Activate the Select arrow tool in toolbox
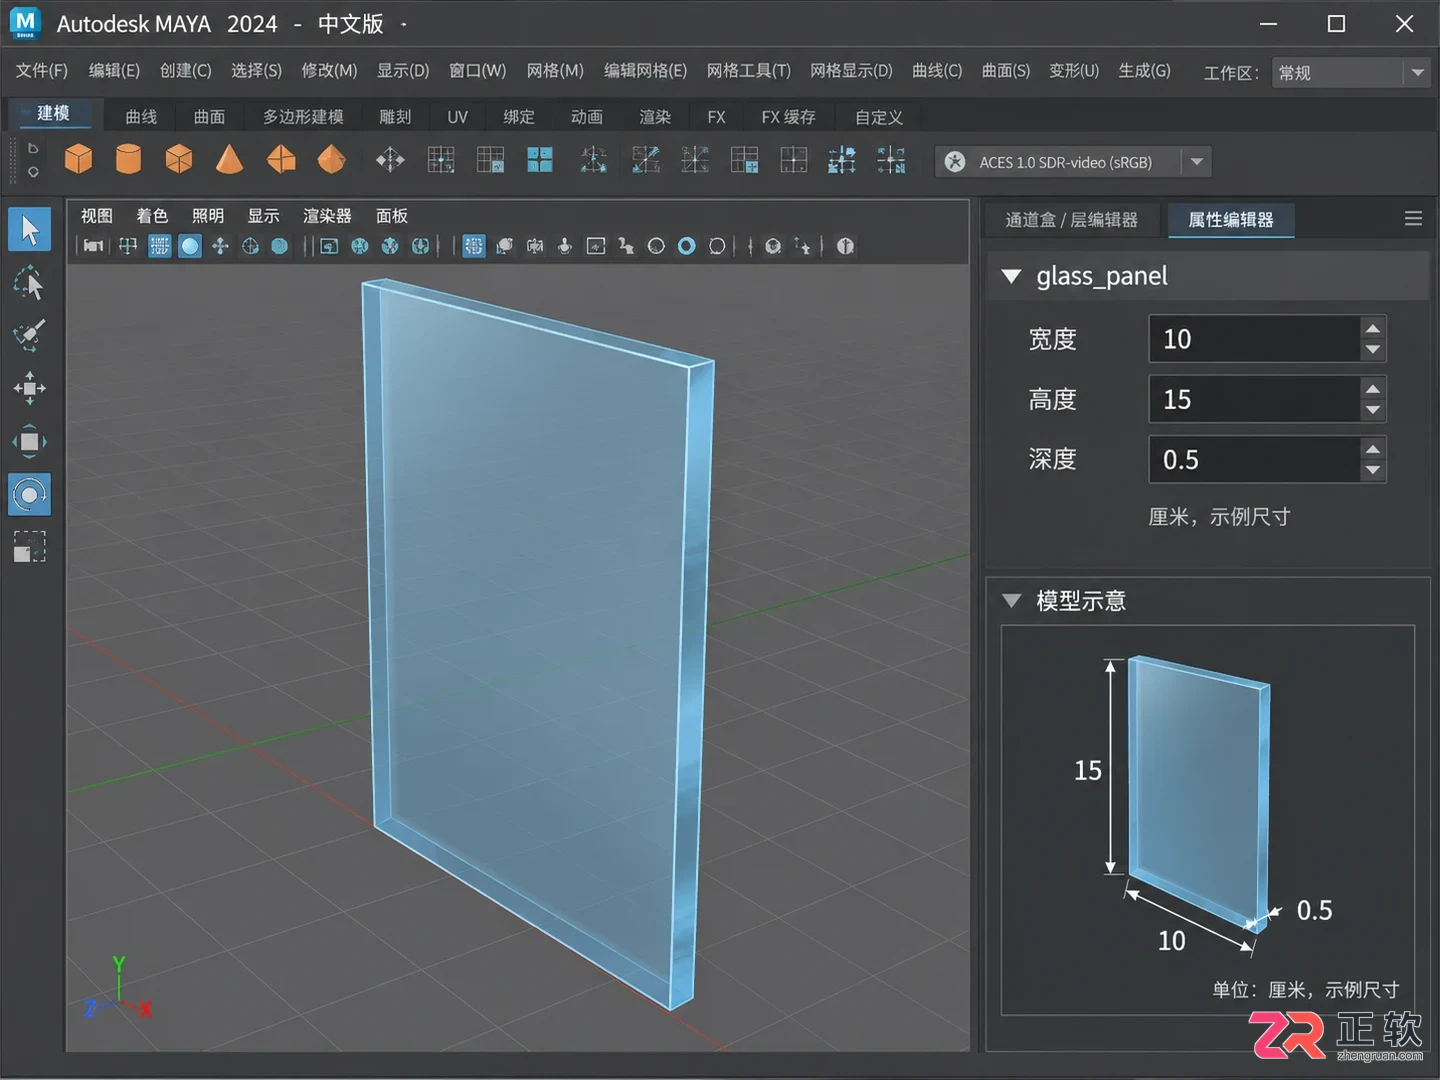This screenshot has height=1080, width=1440. (x=29, y=230)
